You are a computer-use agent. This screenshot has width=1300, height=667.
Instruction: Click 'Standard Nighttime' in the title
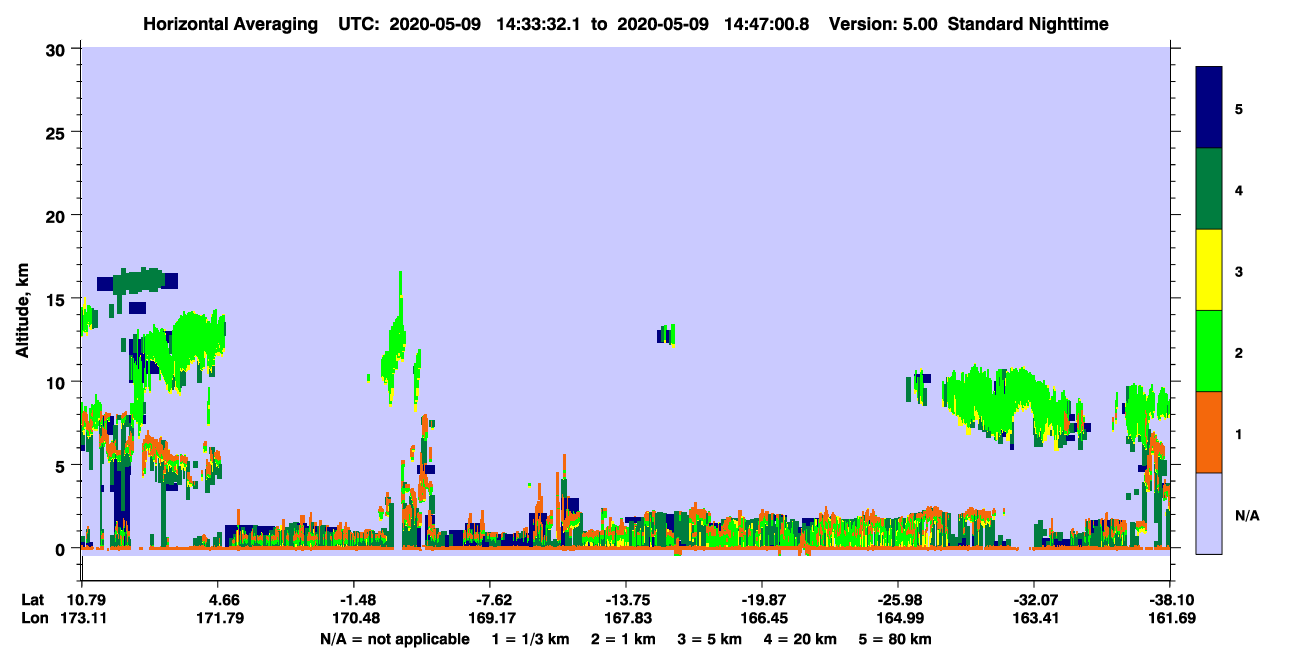click(1028, 23)
